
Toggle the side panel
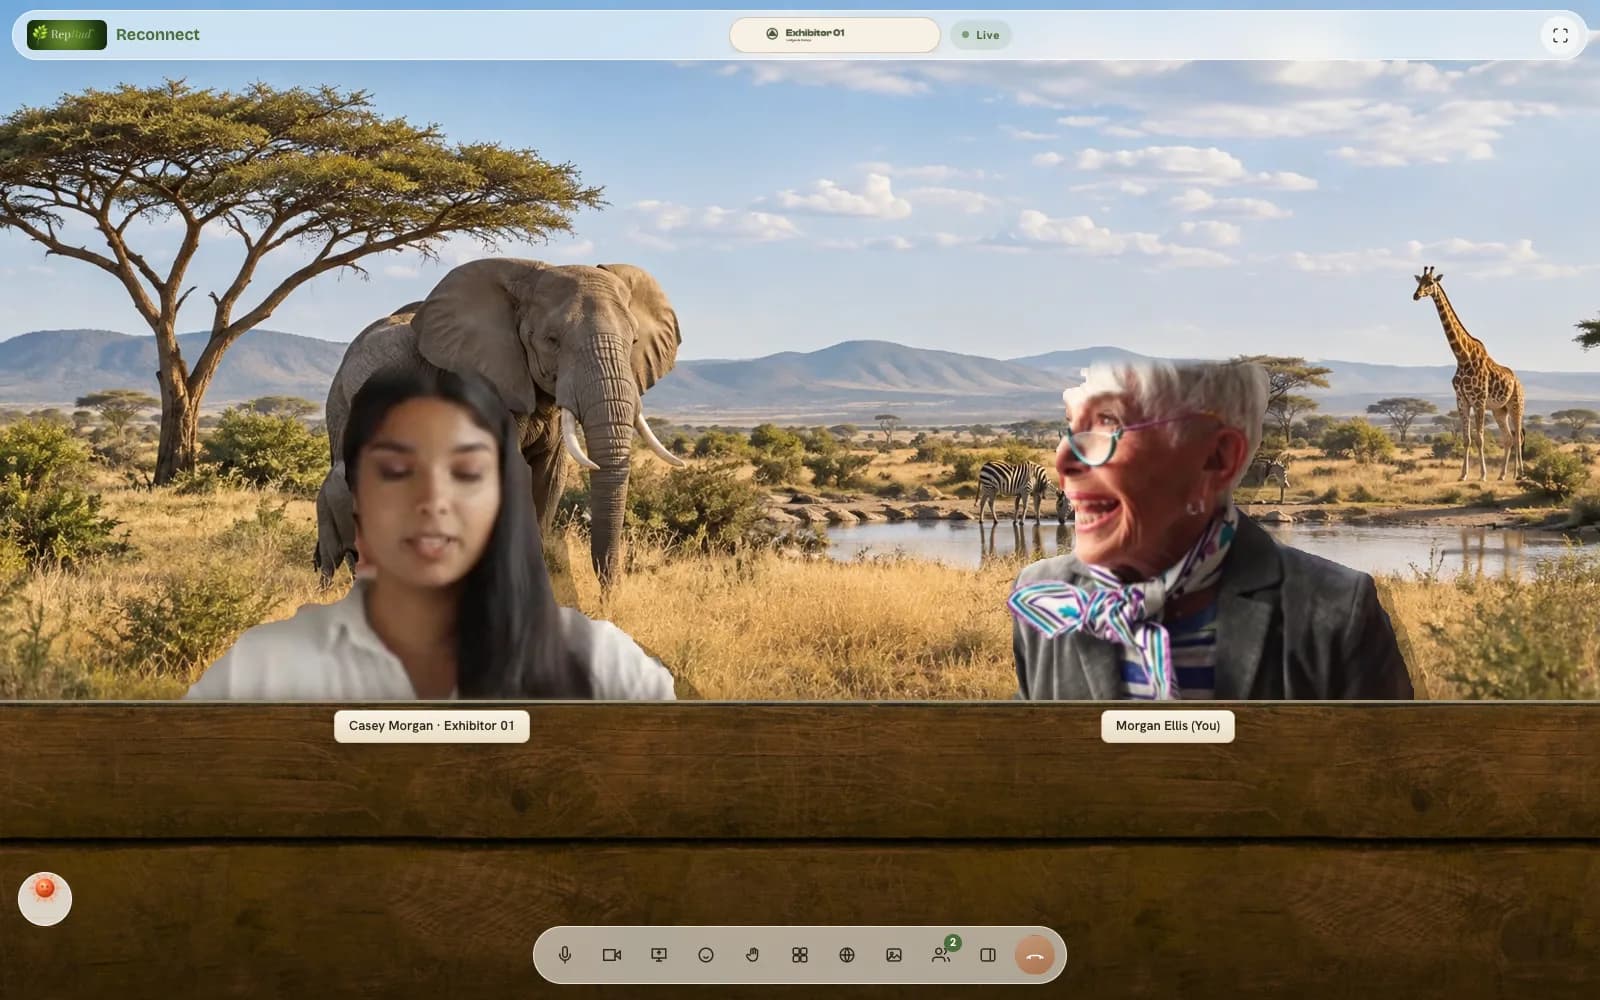988,955
